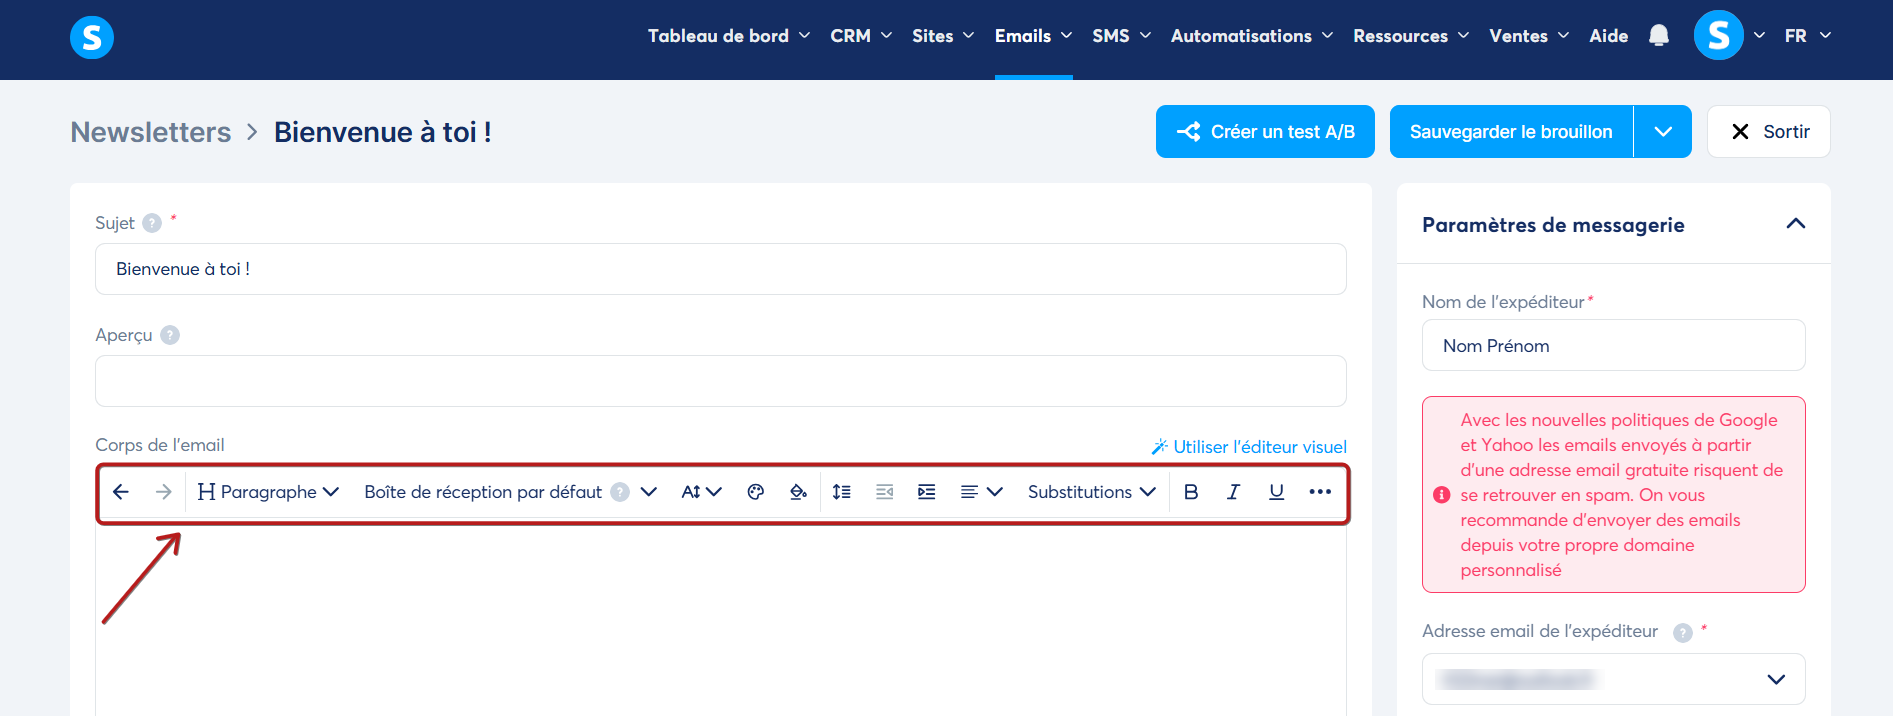Screen dimensions: 1893x716
Task: Click Utiliser l'éditeur visuel link
Action: (1249, 447)
